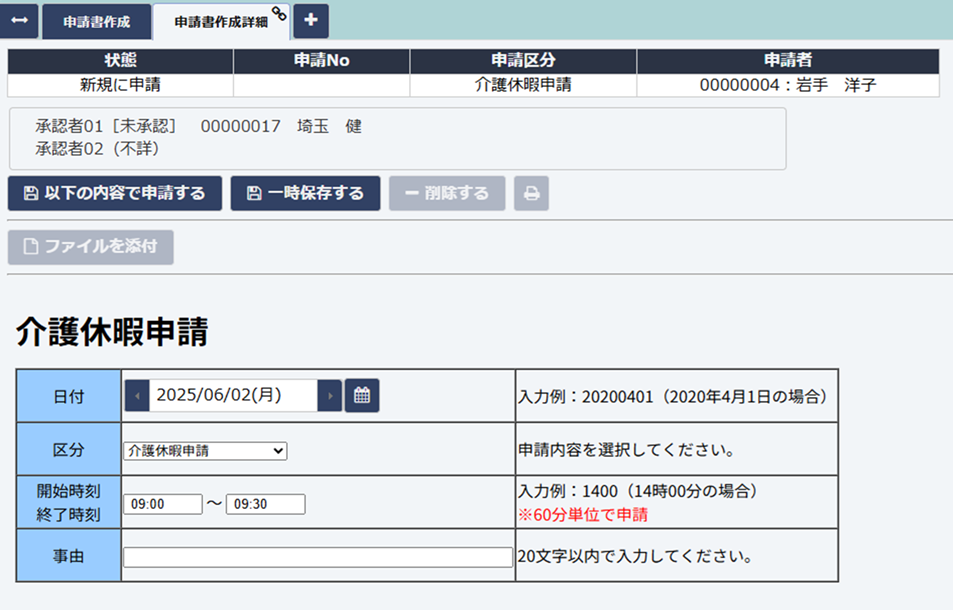The height and width of the screenshot is (610, 953).
Task: Attach a file via ファイルを添付
Action: 91,247
